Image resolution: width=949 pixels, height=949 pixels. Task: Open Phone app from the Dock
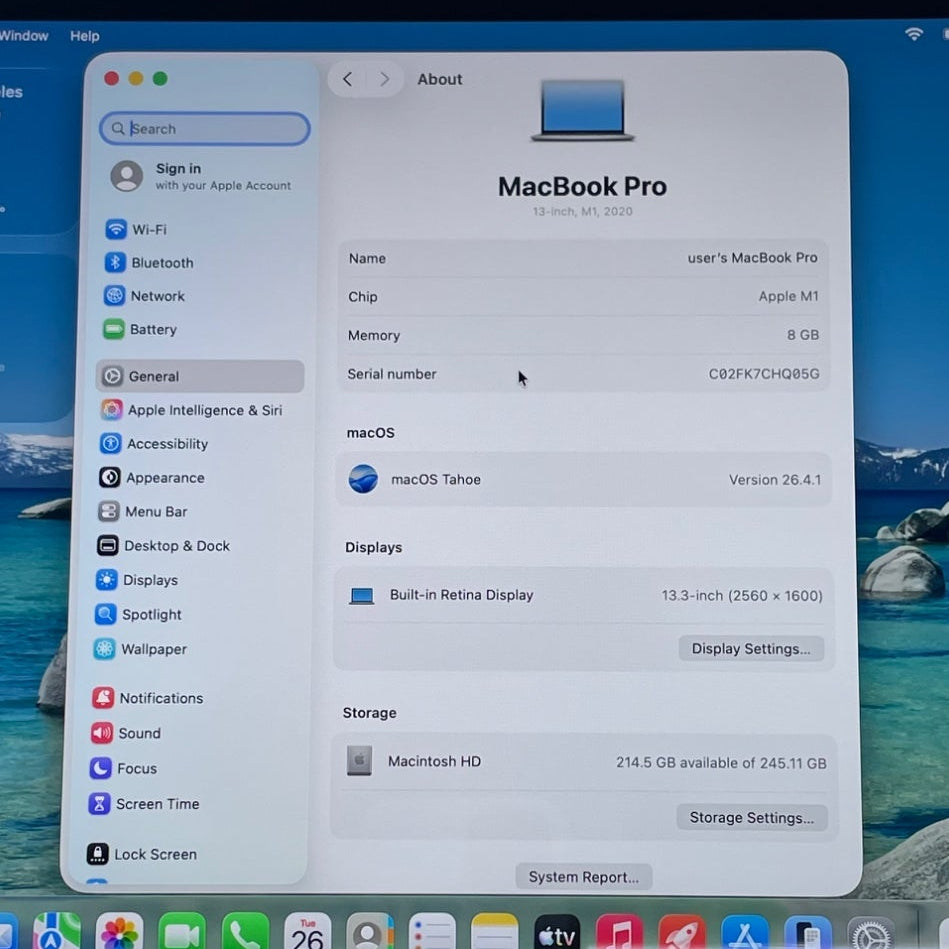click(x=245, y=932)
